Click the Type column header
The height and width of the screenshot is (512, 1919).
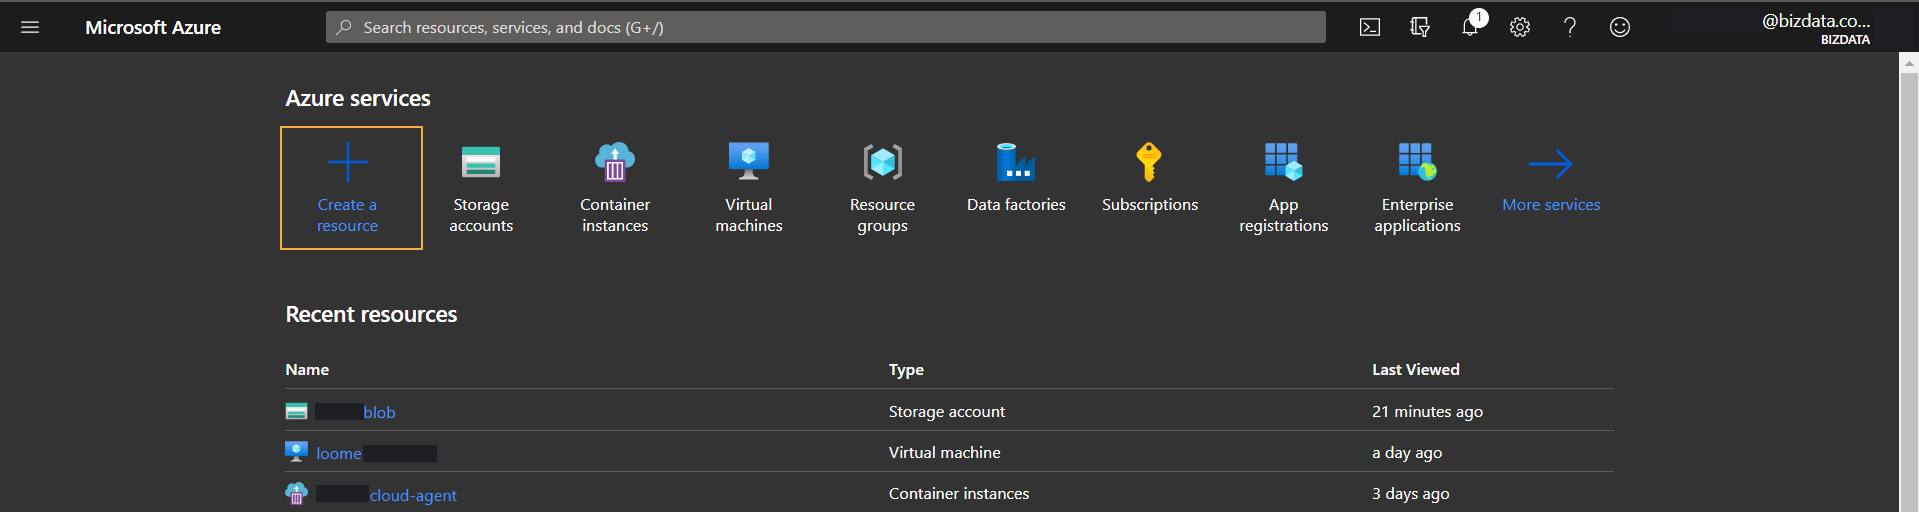(906, 369)
